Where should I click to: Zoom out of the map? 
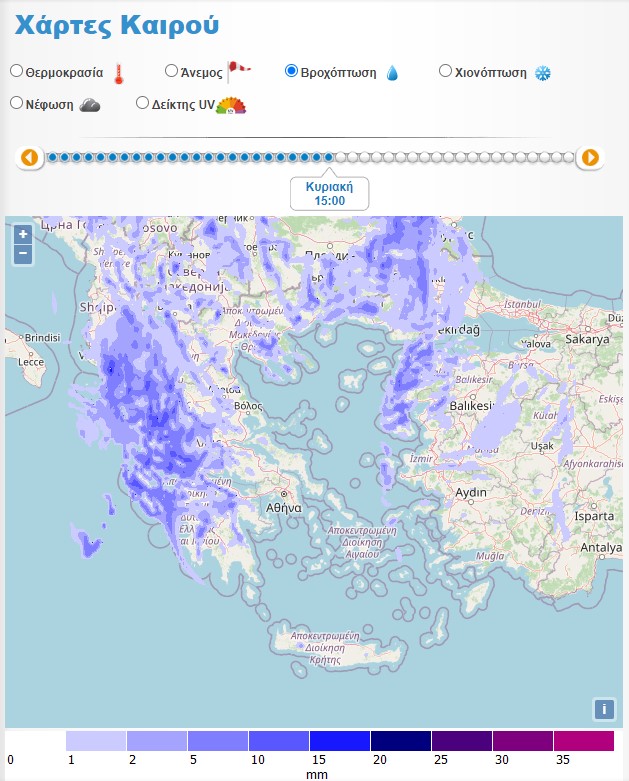point(23,254)
